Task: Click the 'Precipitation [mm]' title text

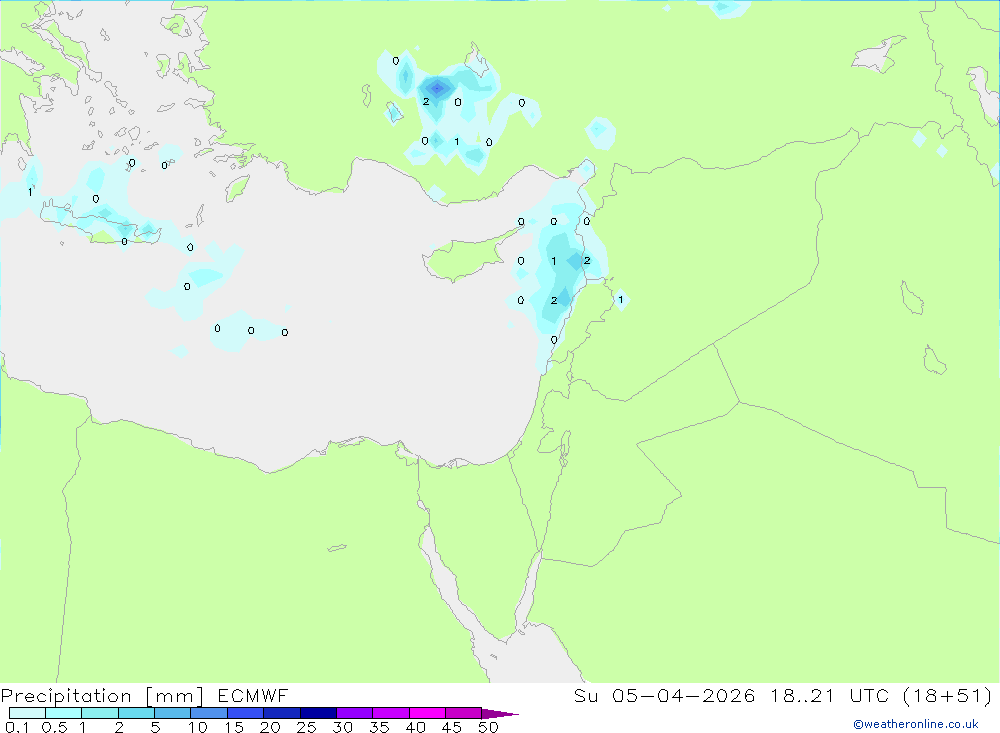Action: (102, 696)
